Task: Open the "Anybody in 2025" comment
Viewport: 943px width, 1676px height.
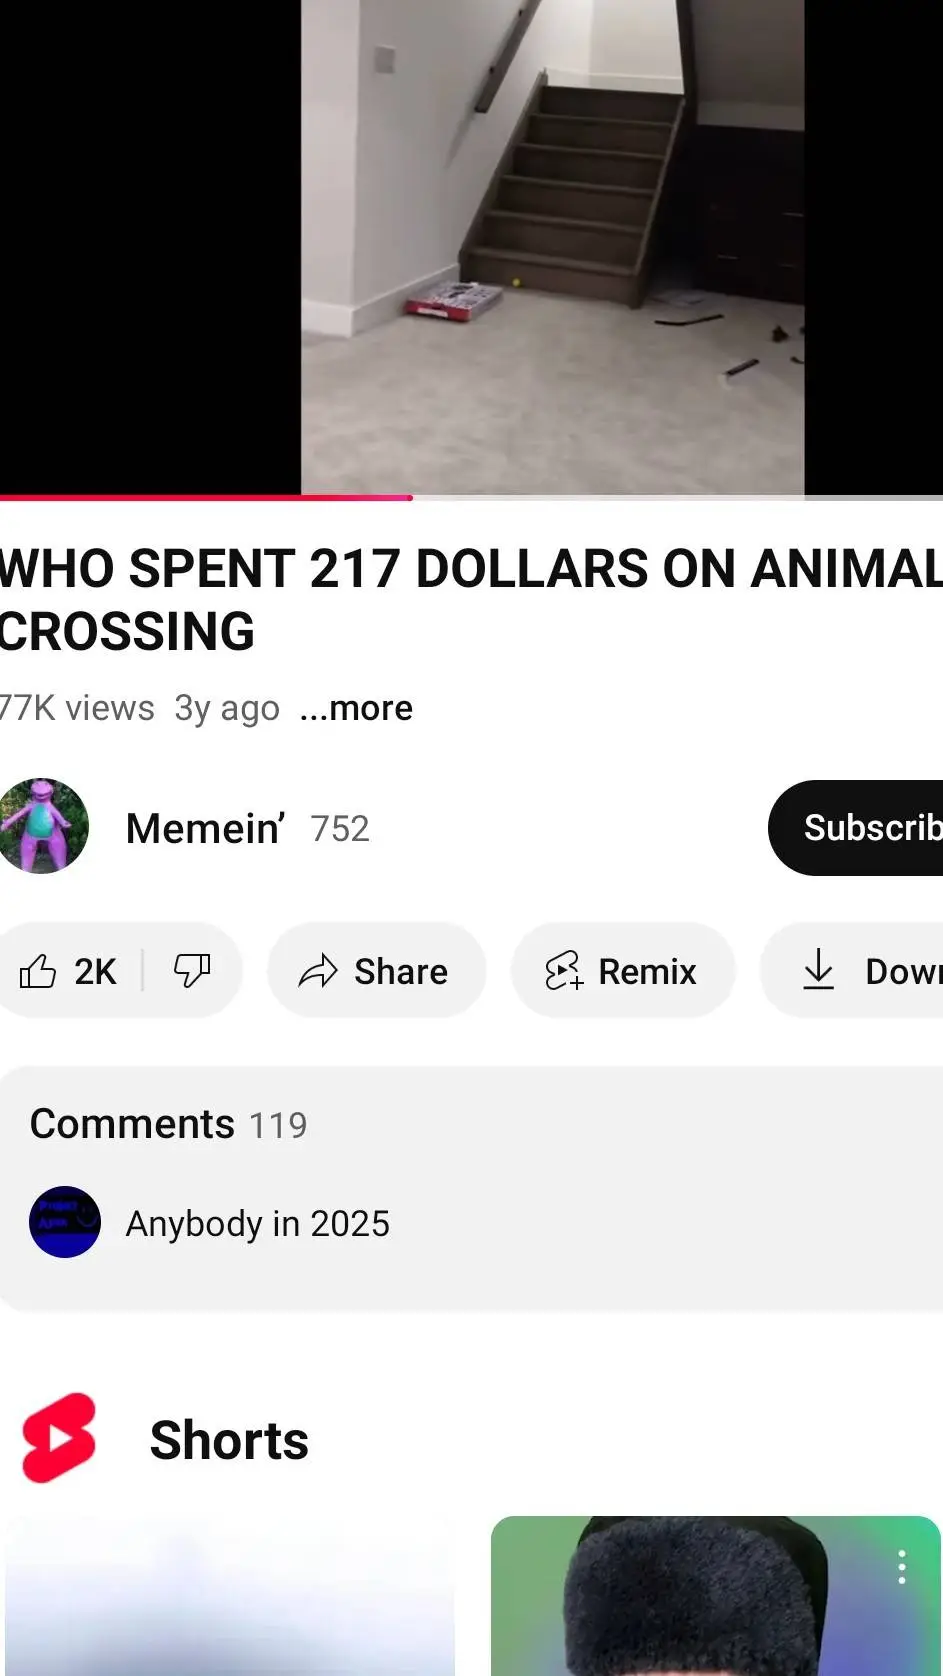Action: (x=258, y=1223)
